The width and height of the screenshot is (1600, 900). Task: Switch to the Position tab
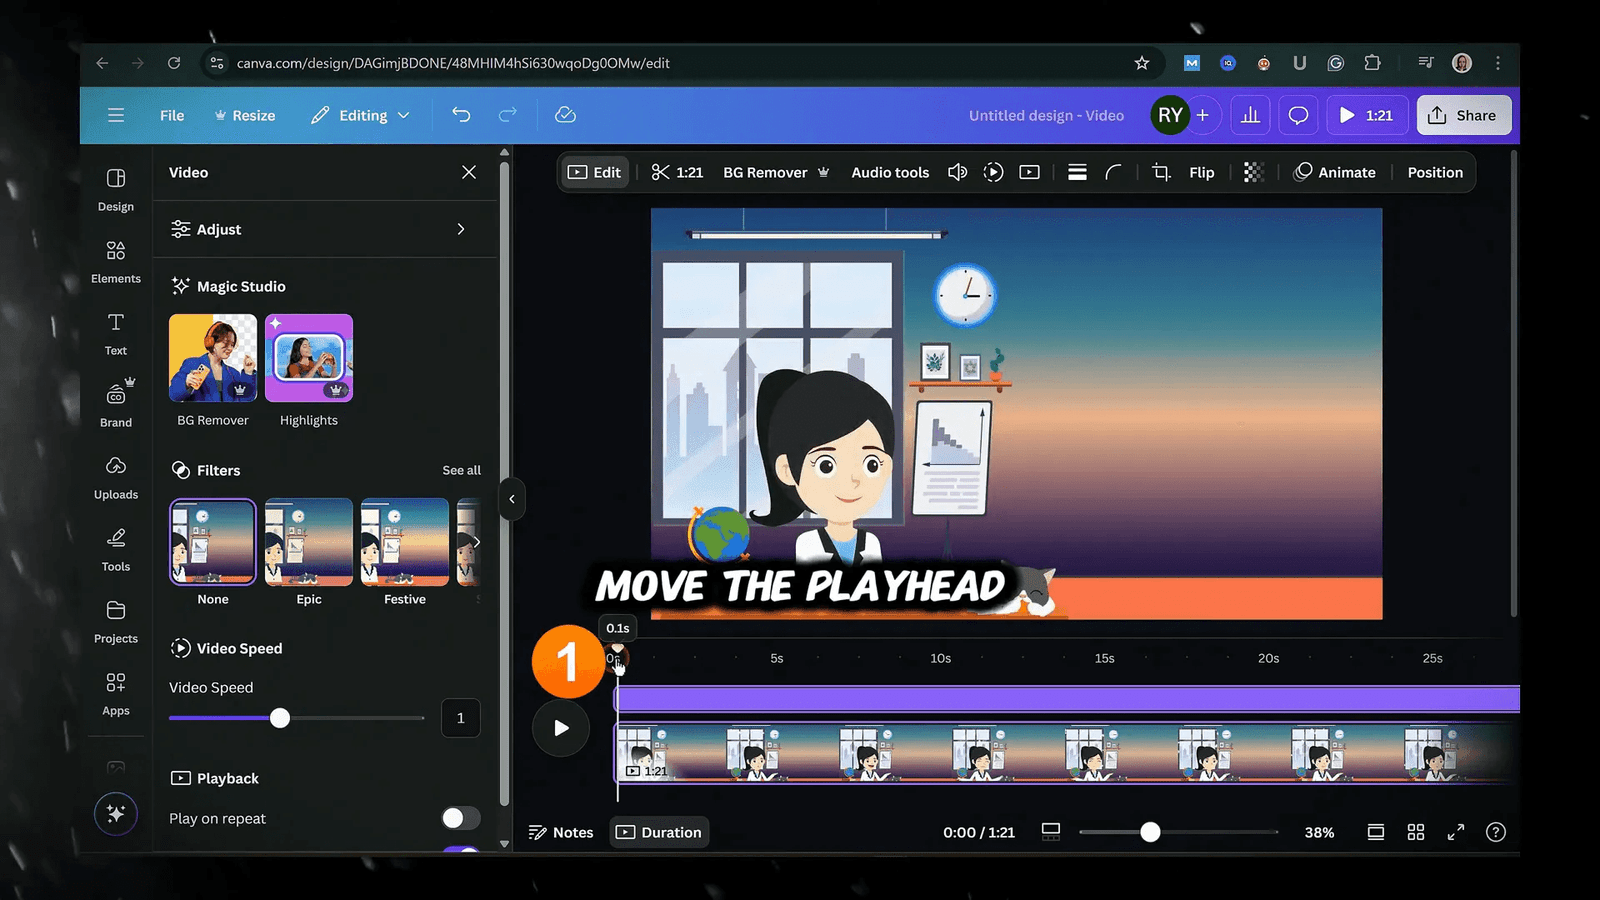[1434, 172]
